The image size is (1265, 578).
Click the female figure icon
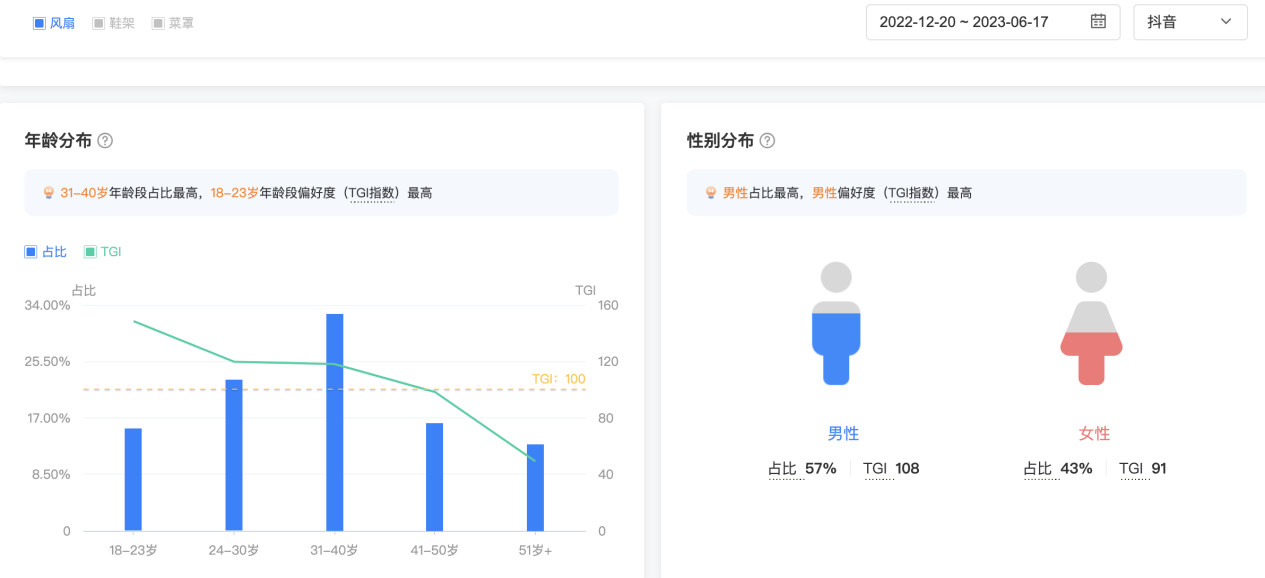pos(1091,324)
